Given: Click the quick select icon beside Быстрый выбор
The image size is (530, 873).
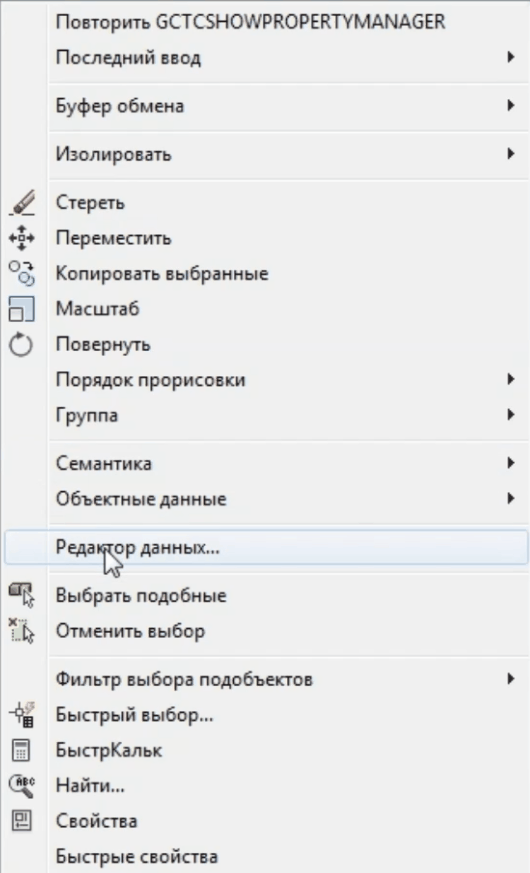Looking at the screenshot, I should click(22, 714).
